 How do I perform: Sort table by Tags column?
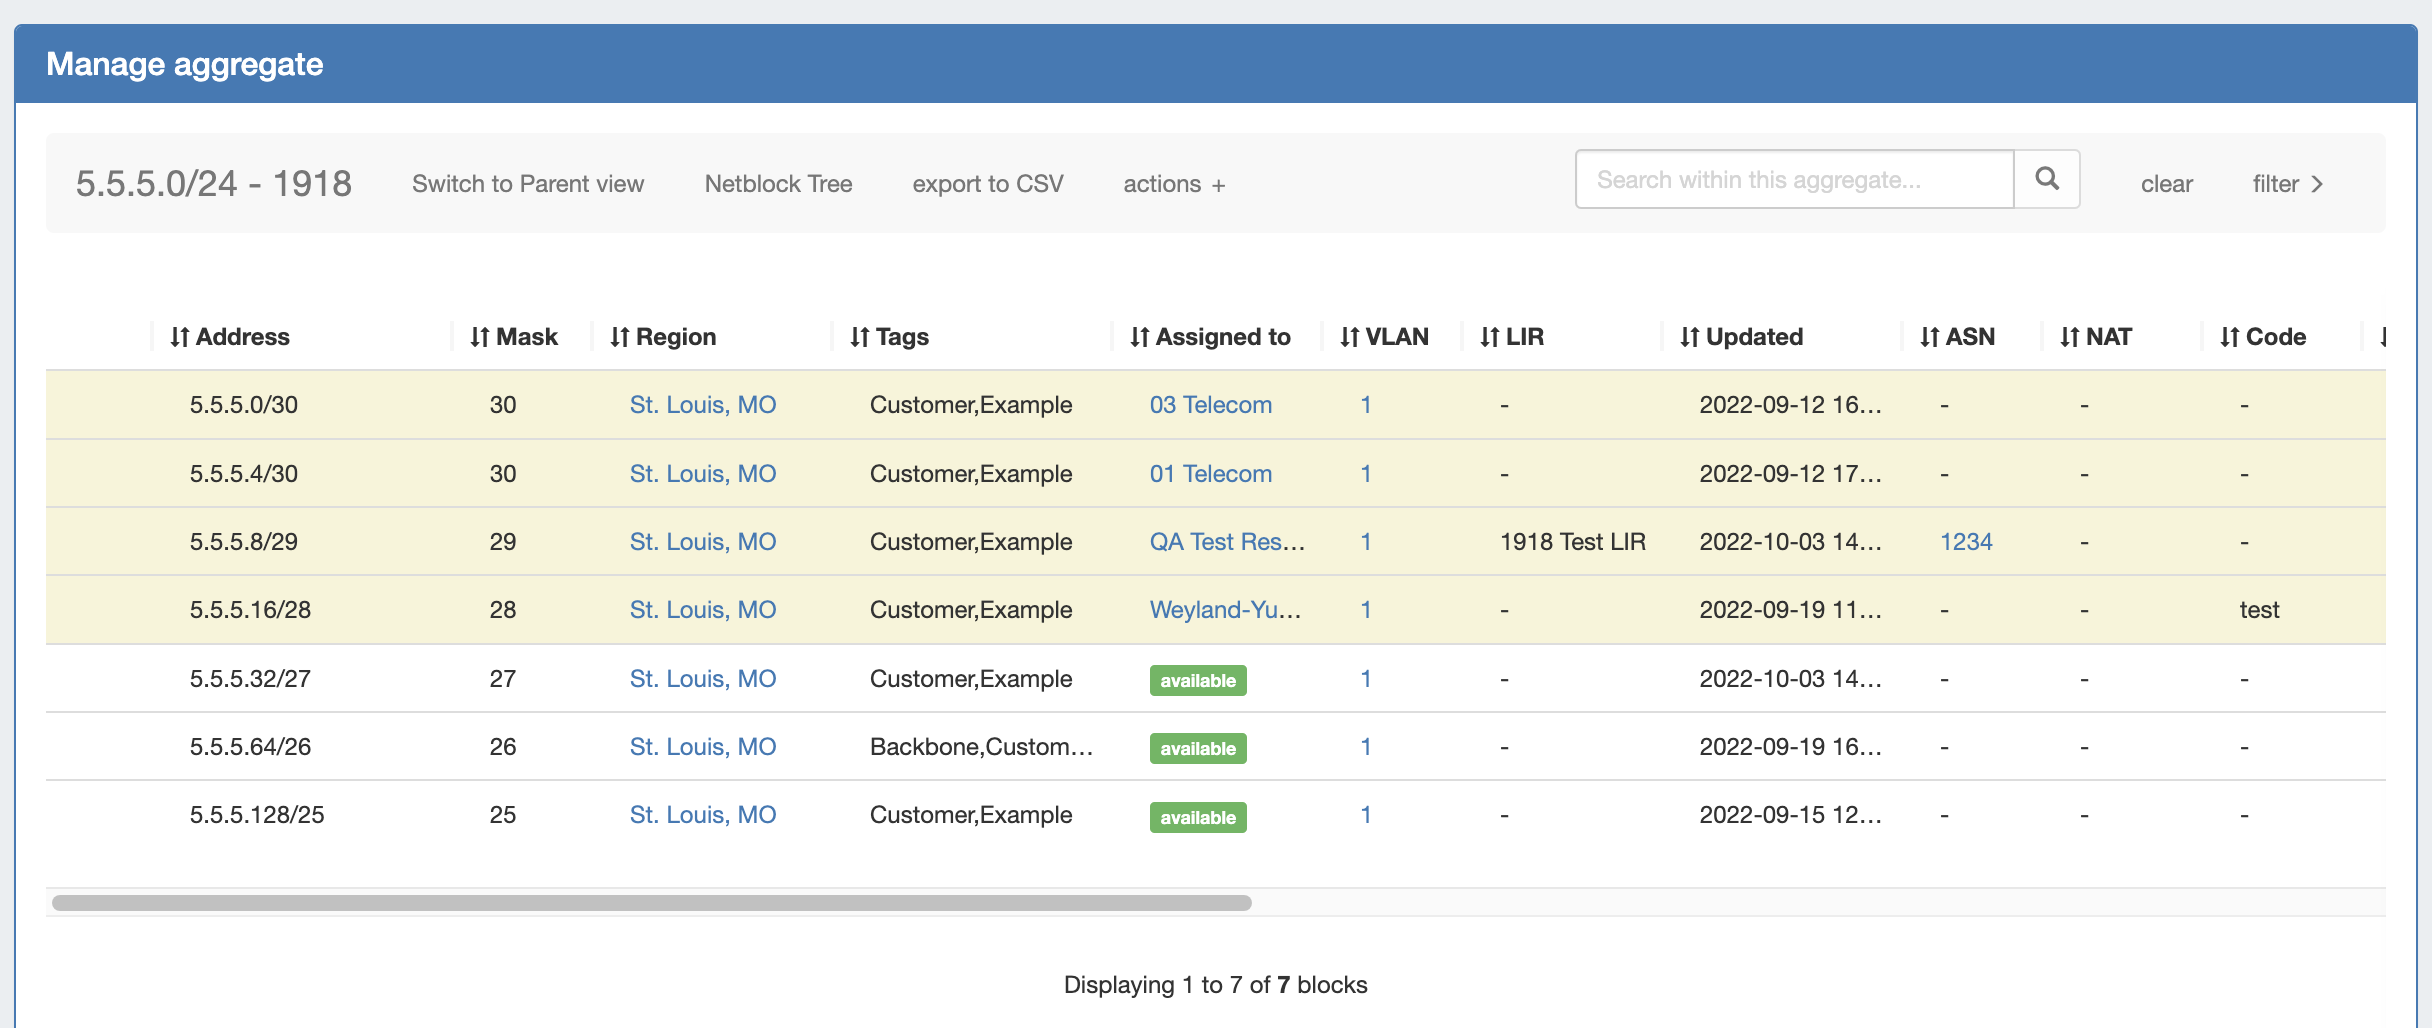(x=890, y=337)
